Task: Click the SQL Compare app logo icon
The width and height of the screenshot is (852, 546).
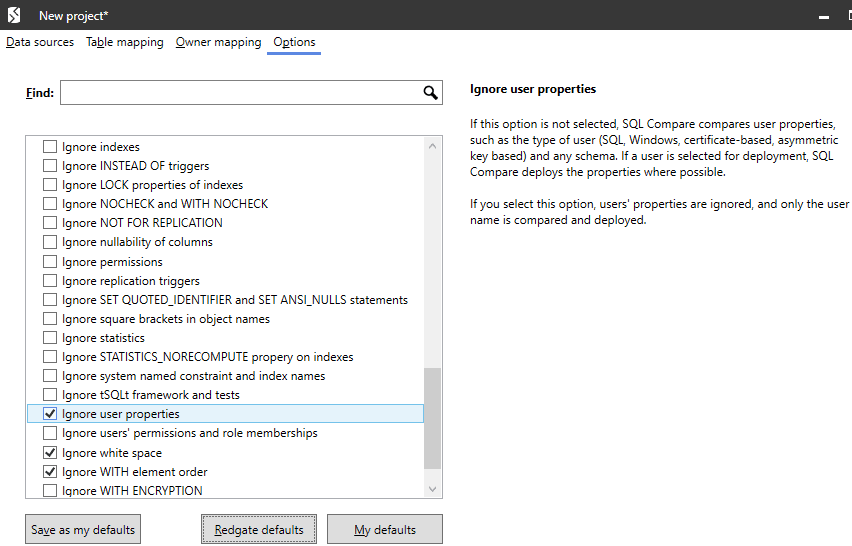Action: [14, 15]
